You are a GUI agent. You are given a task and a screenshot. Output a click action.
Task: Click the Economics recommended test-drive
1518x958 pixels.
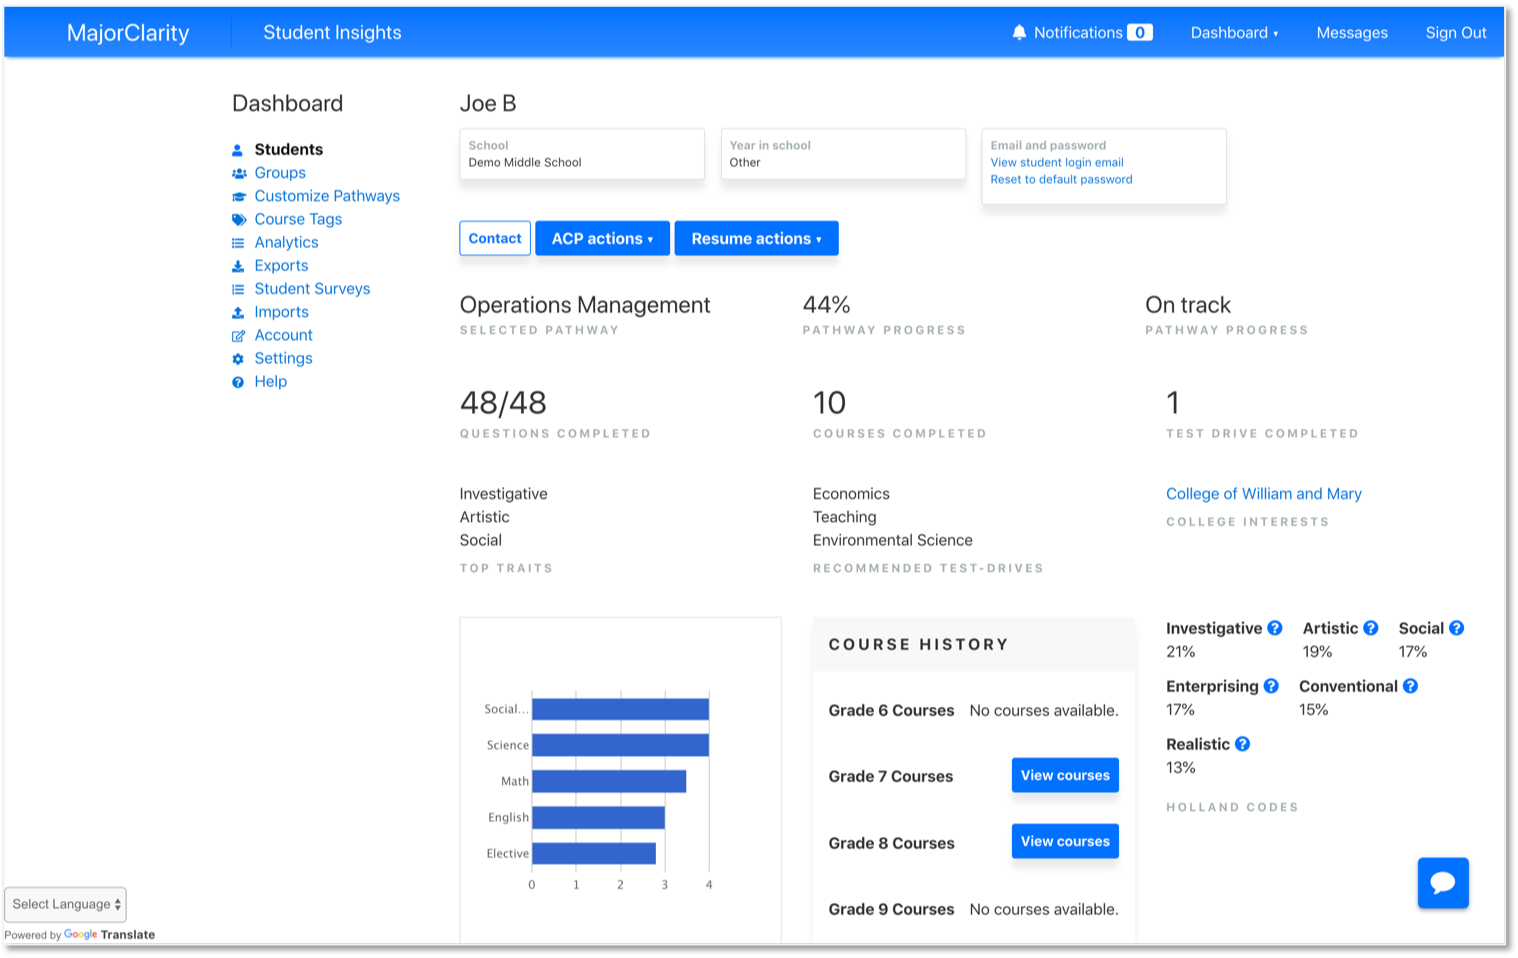click(x=851, y=494)
